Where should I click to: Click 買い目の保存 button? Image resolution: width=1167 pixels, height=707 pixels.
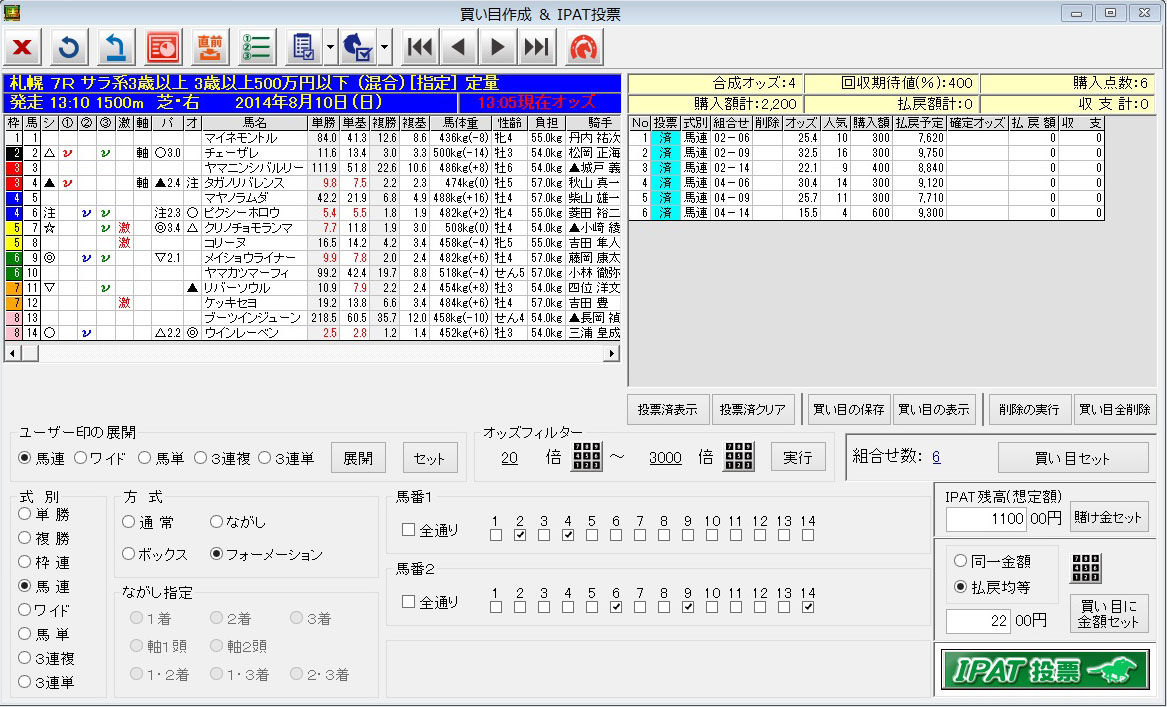pos(848,409)
